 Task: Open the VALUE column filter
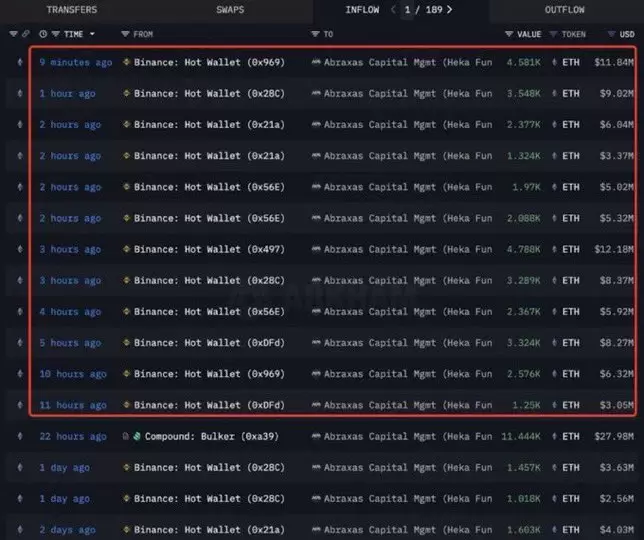coord(509,34)
